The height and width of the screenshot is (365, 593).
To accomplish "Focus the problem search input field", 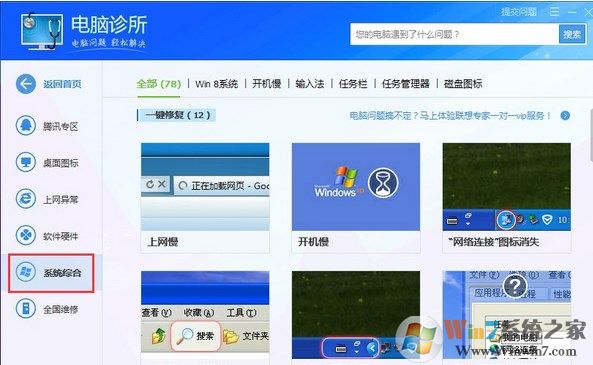I will point(454,34).
